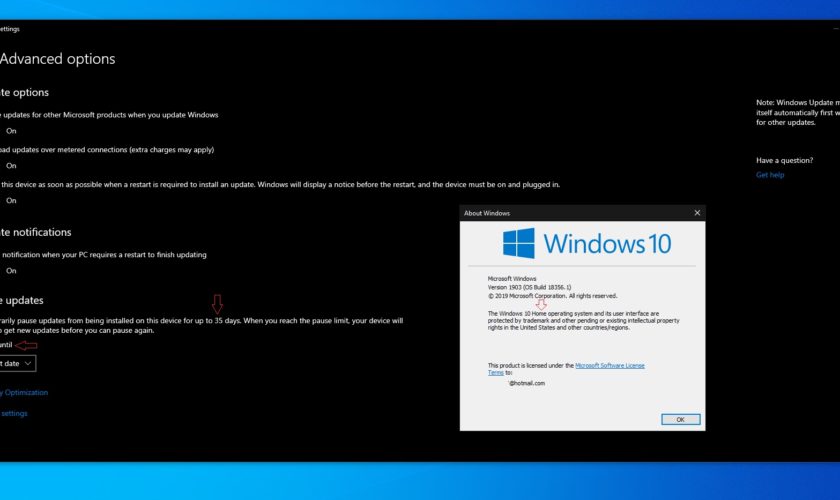Open the Delivery Optimization link

(24, 392)
